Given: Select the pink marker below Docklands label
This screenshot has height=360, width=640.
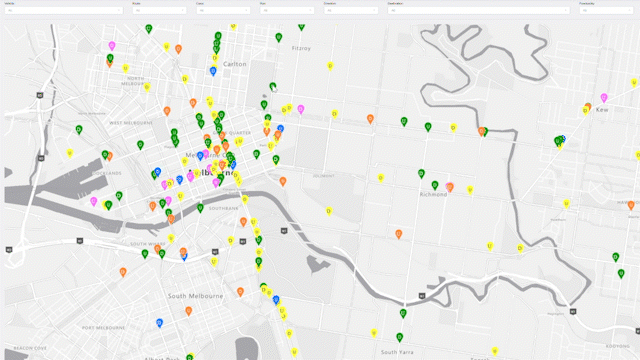Looking at the screenshot, I should [x=93, y=201].
